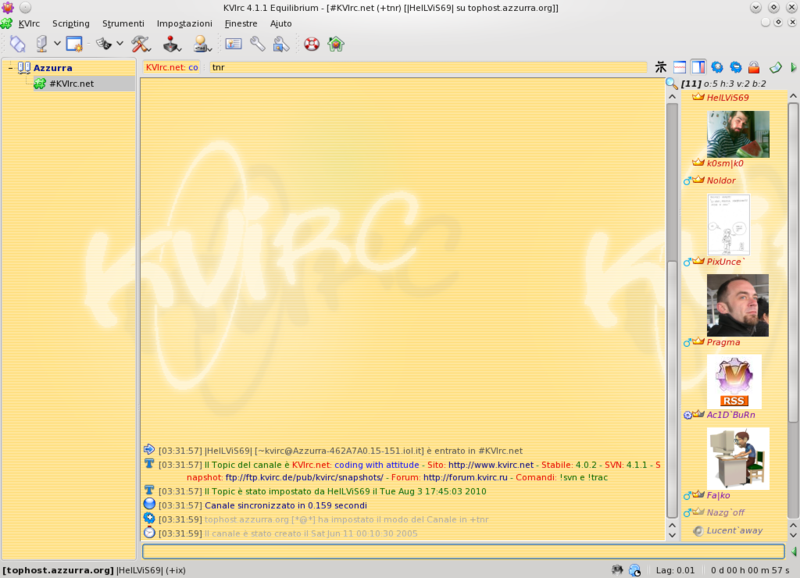Open the Impostazioni menu
Screen dimensions: 800x578
point(184,23)
